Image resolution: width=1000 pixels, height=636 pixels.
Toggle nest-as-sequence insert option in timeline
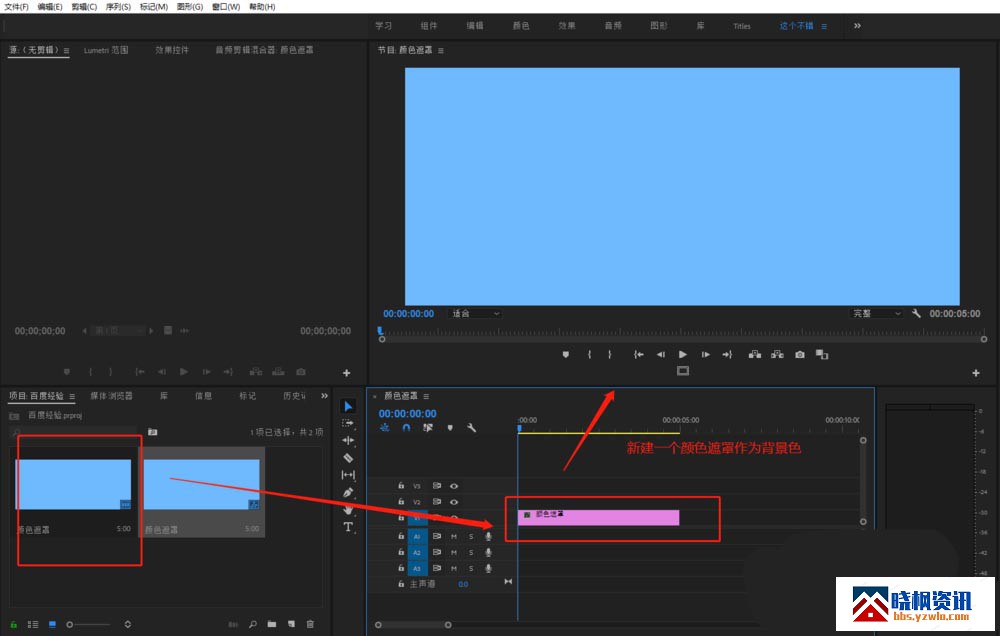pos(385,427)
